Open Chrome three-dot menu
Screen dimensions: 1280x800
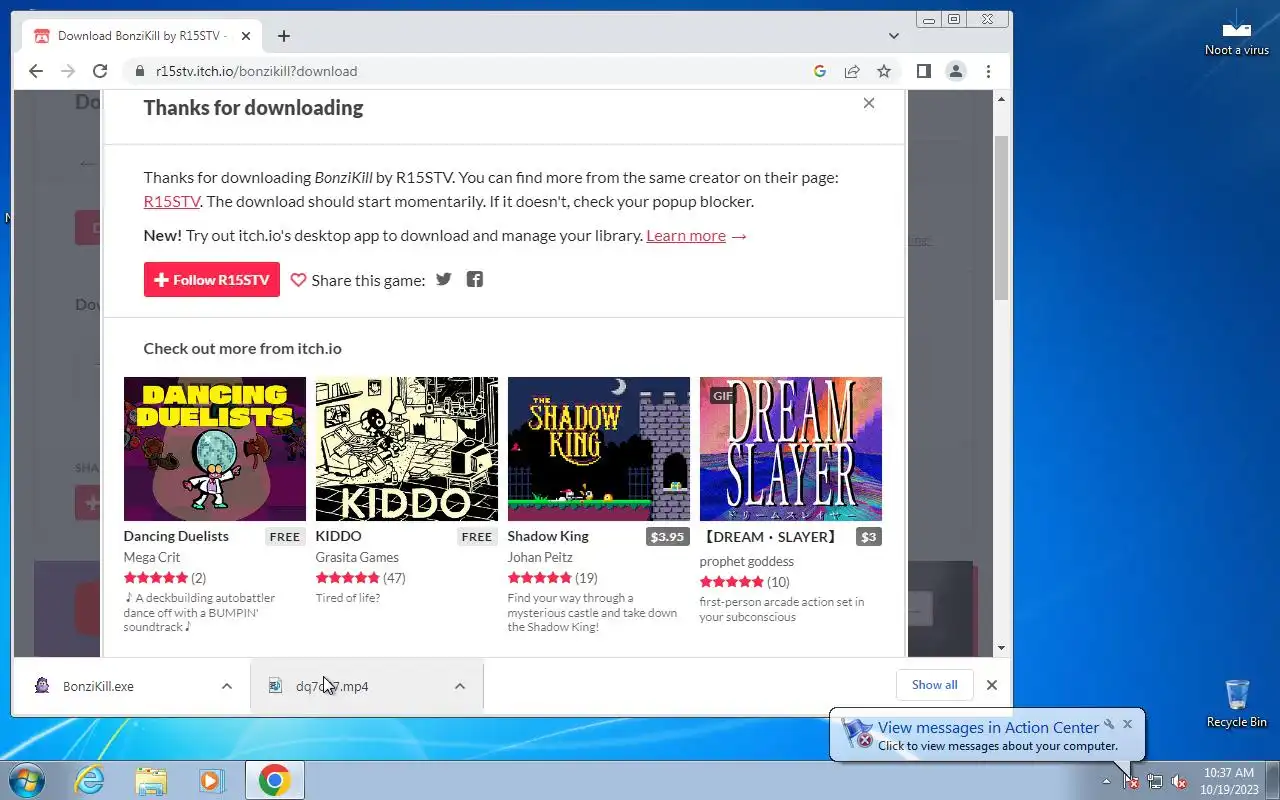(988, 71)
